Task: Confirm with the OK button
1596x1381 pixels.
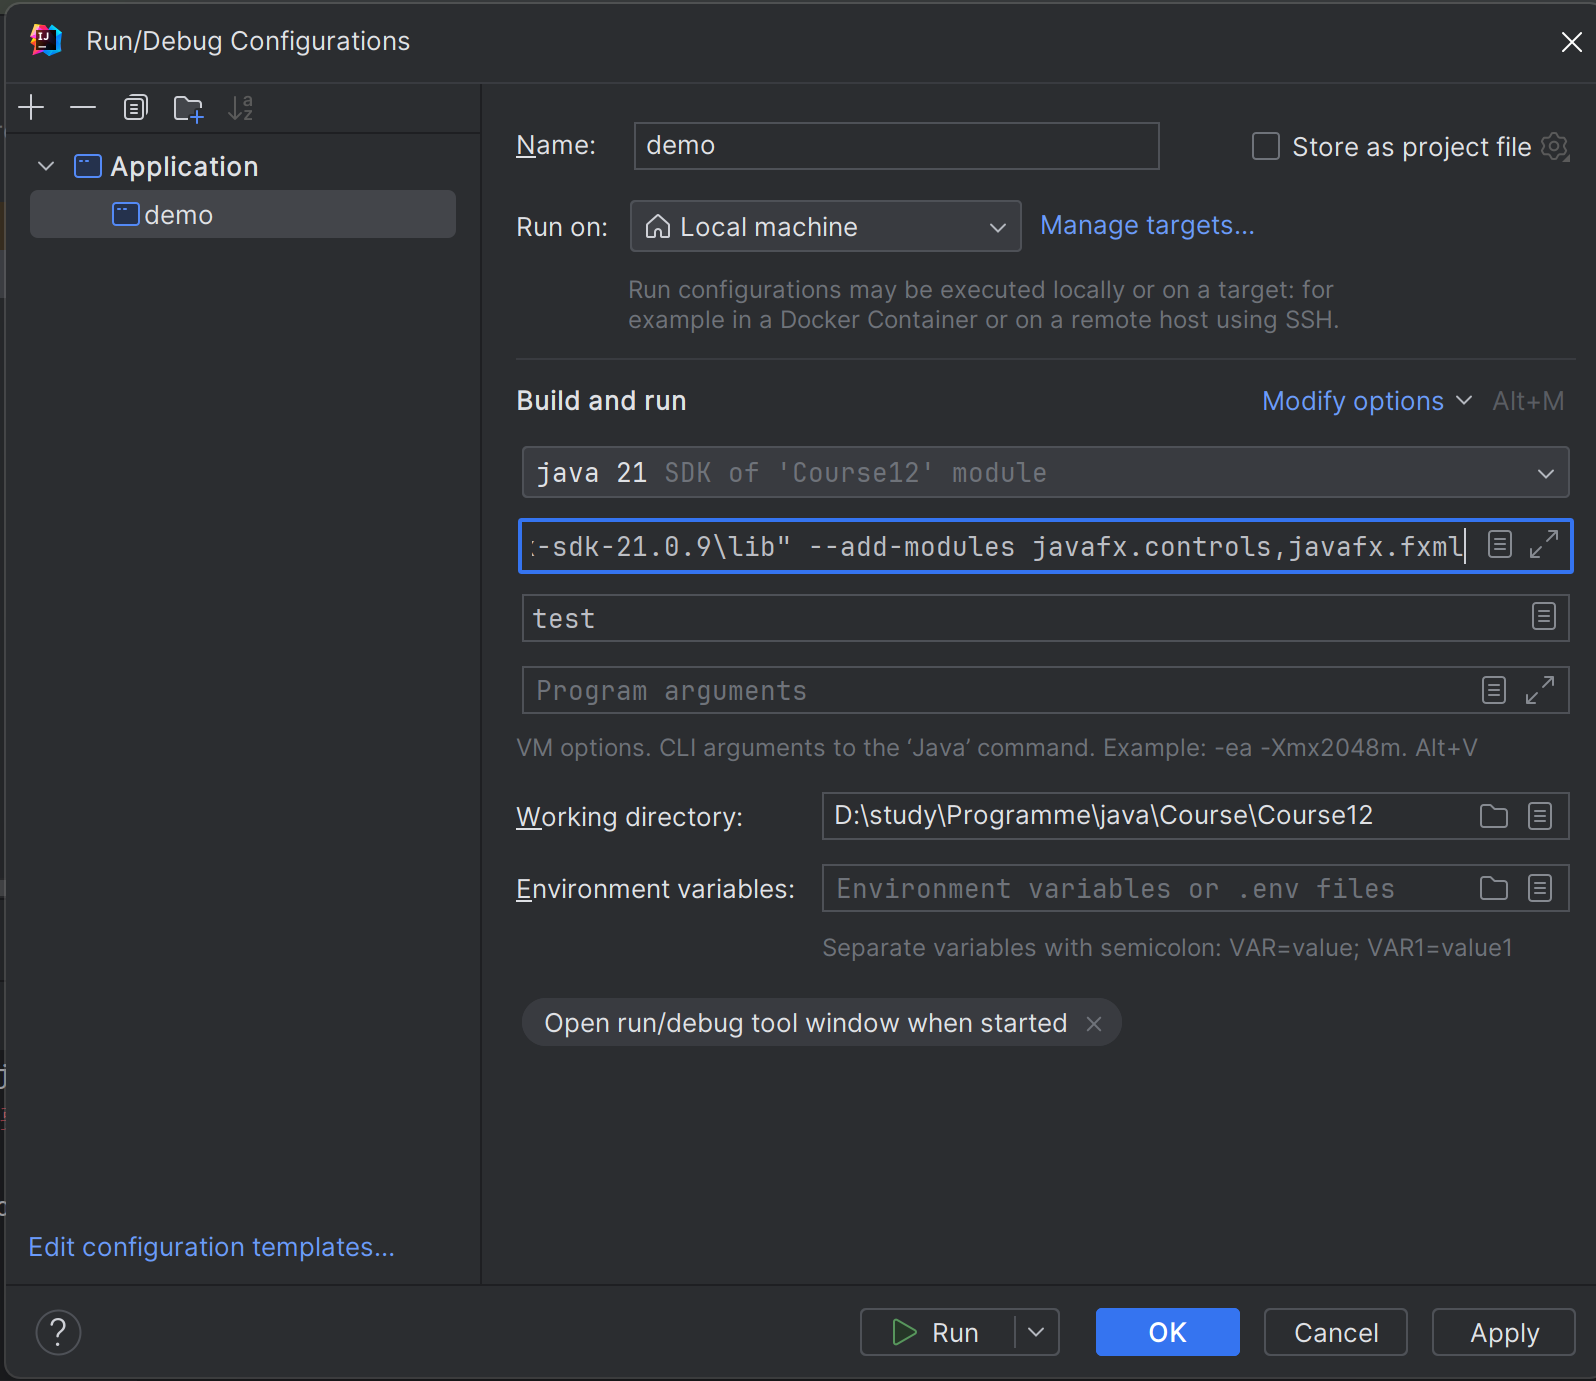Action: [1168, 1332]
